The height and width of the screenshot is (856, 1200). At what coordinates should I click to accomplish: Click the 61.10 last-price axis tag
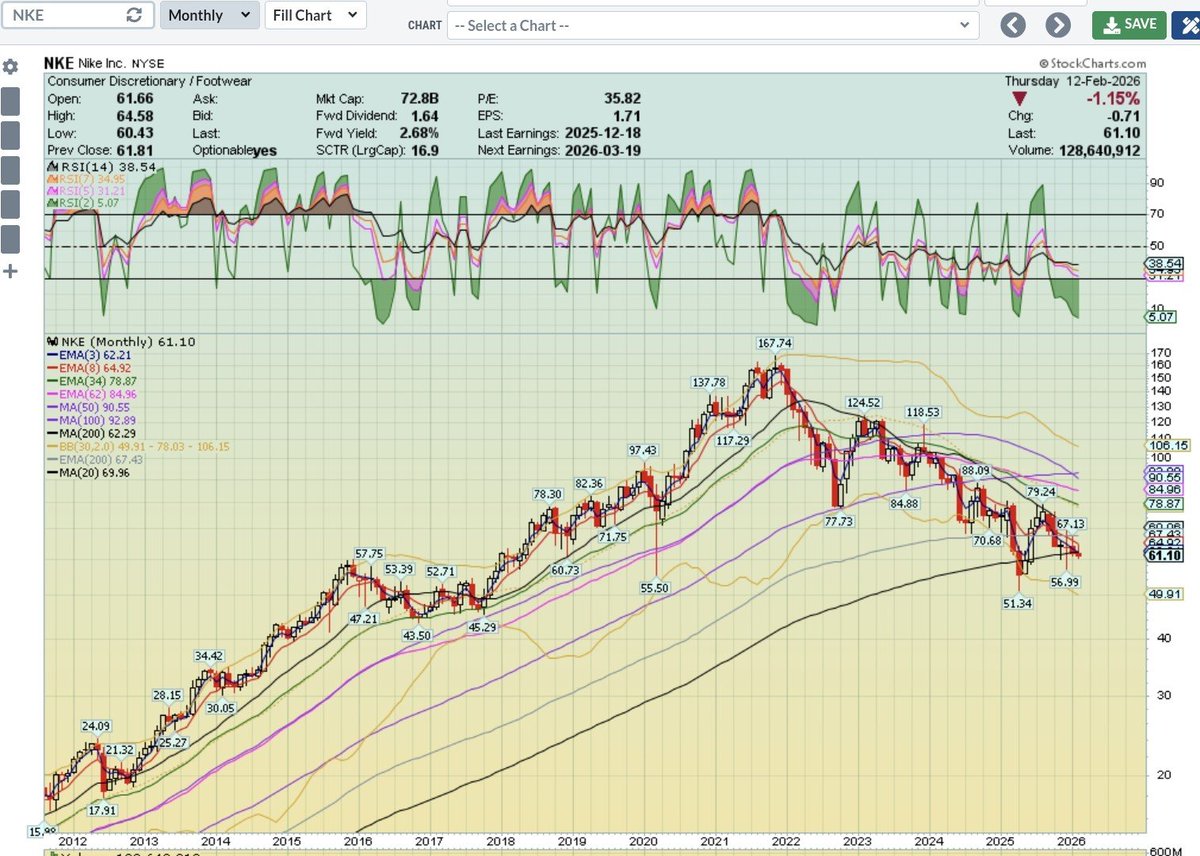[1165, 554]
